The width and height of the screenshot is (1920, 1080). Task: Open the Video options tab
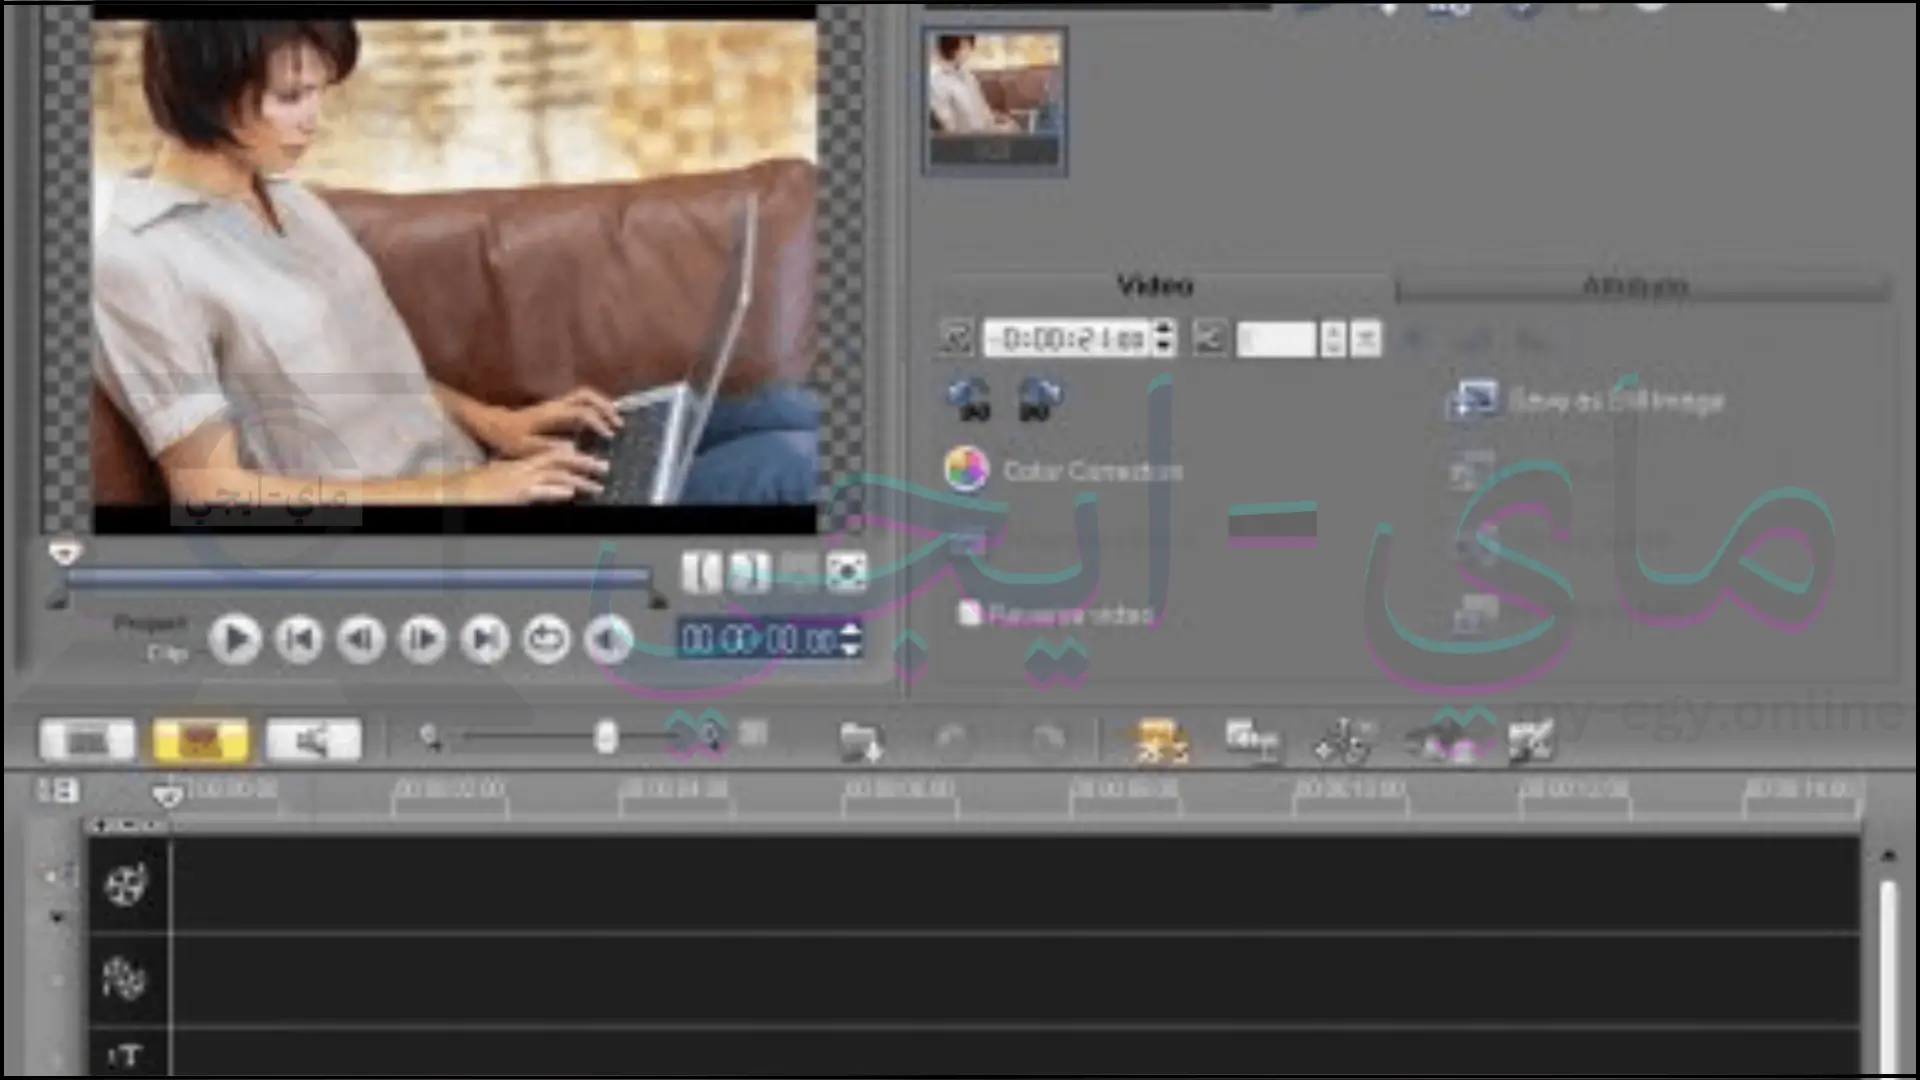pos(1155,287)
